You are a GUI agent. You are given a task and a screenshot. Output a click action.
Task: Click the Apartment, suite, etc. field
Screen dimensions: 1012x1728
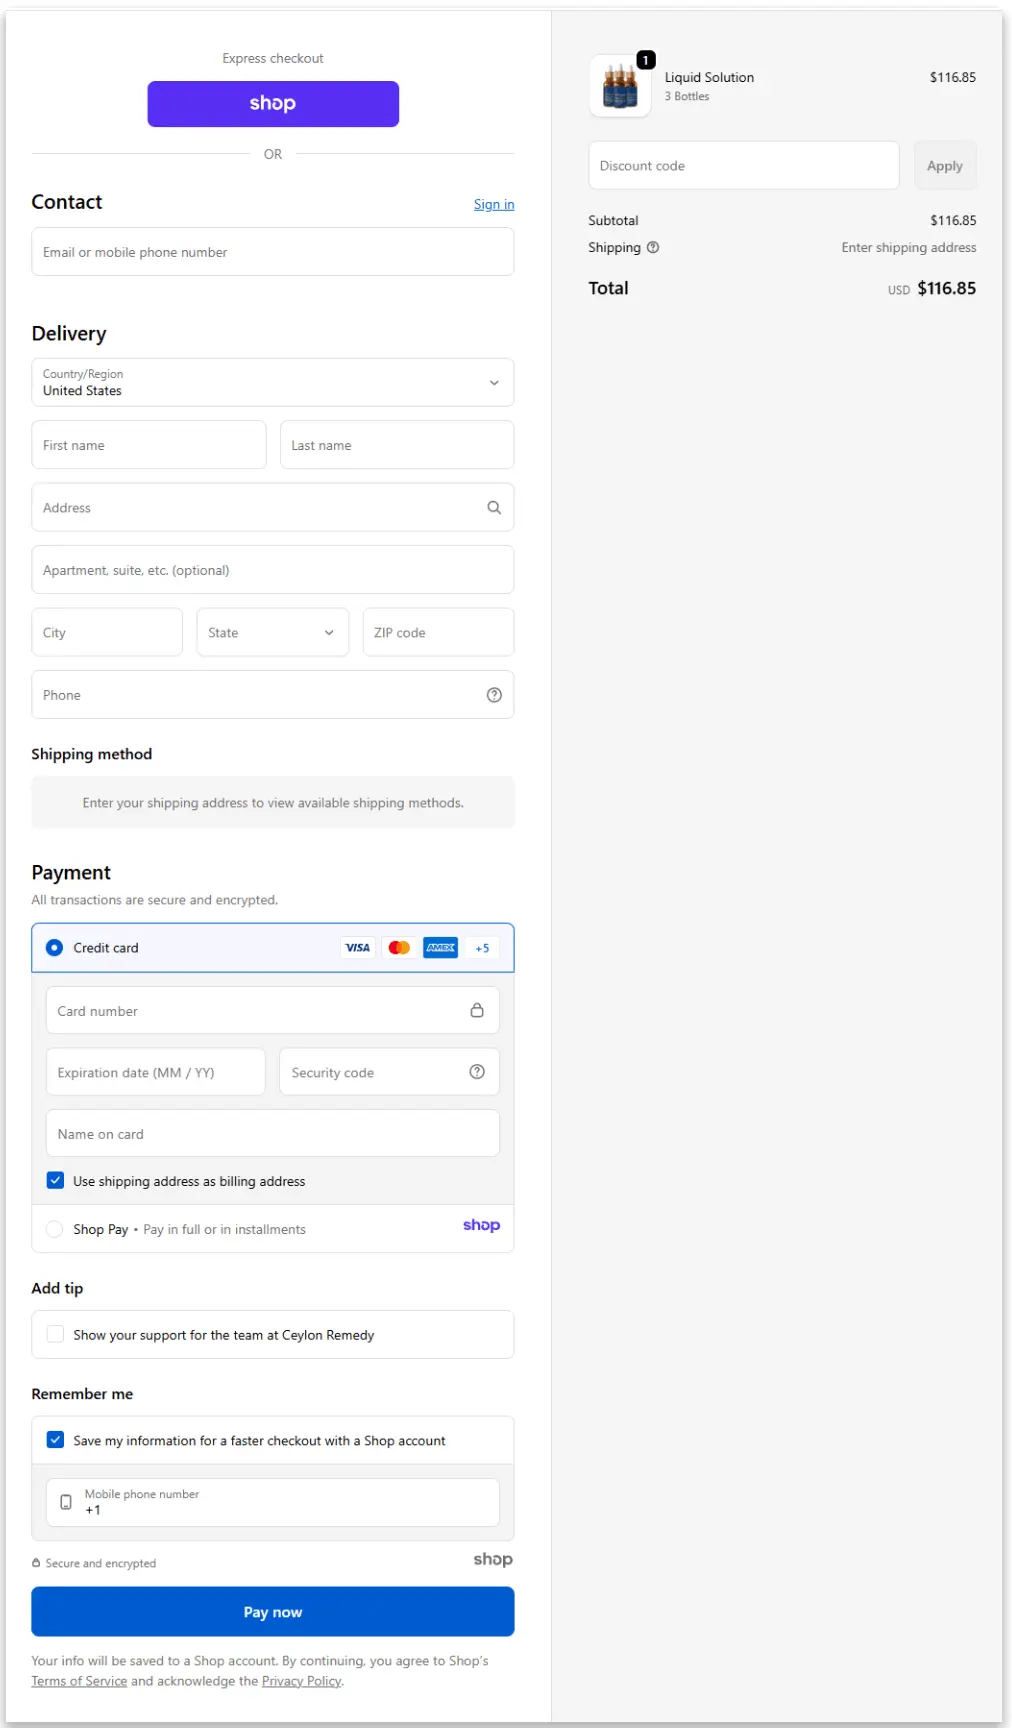273,570
